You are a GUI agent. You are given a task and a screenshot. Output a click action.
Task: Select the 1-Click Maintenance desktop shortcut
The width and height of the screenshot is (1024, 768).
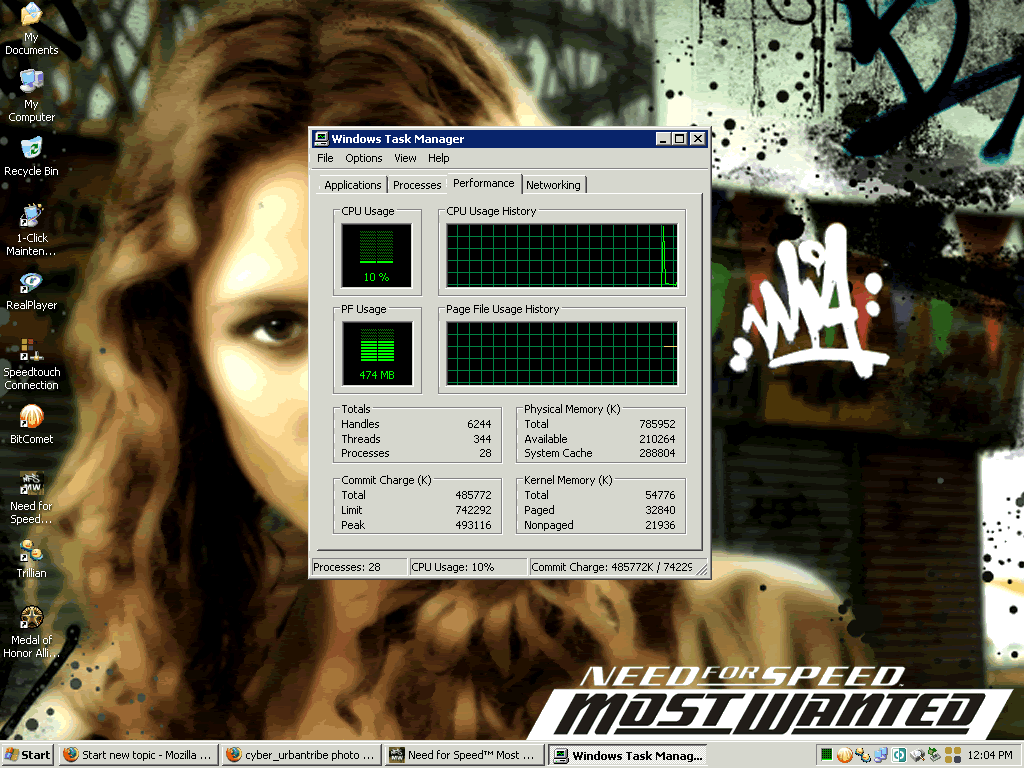point(31,230)
